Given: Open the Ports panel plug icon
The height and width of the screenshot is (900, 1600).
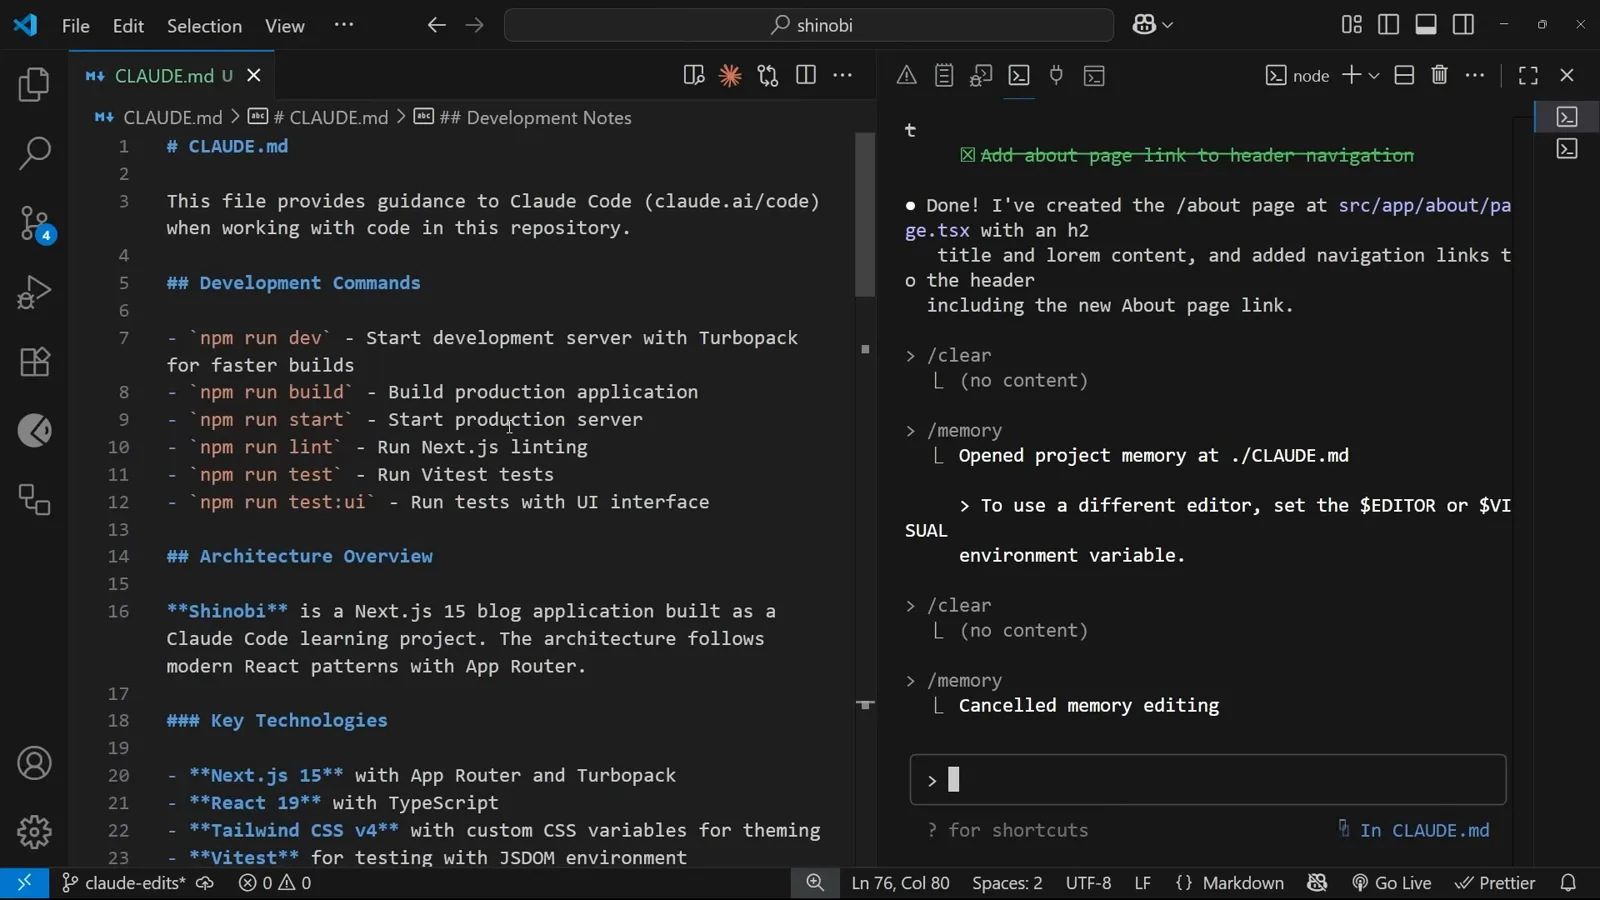Looking at the screenshot, I should pos(1056,75).
